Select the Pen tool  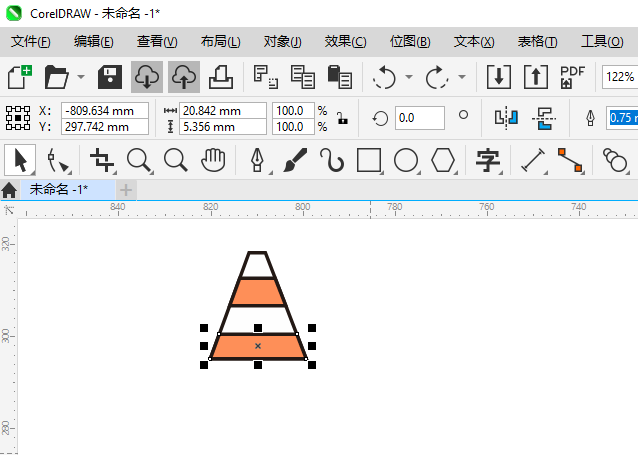(x=258, y=160)
